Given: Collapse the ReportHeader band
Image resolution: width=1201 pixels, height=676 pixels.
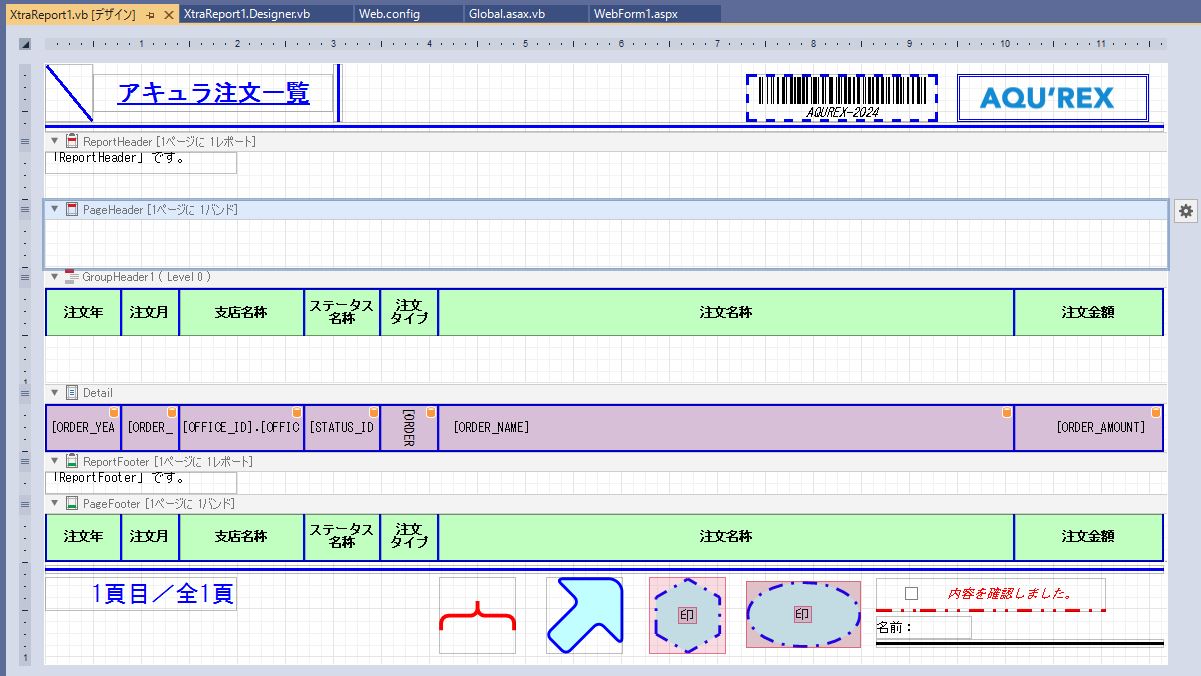Looking at the screenshot, I should point(55,142).
